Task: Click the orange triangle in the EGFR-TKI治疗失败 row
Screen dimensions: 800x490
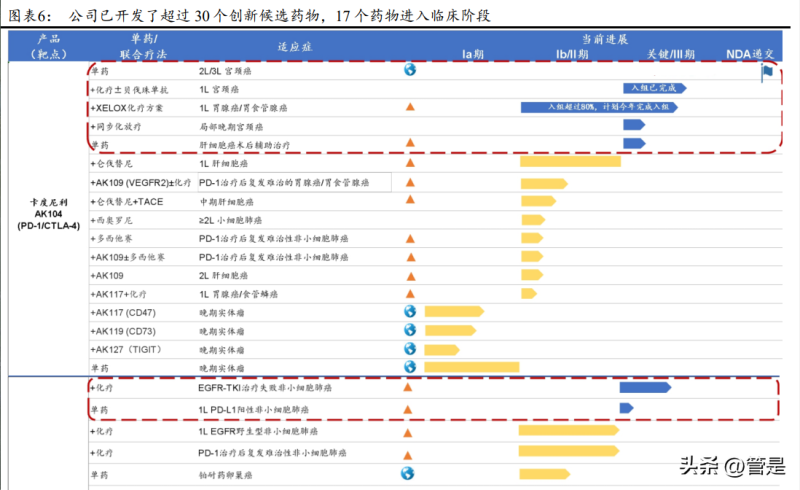Action: (408, 387)
